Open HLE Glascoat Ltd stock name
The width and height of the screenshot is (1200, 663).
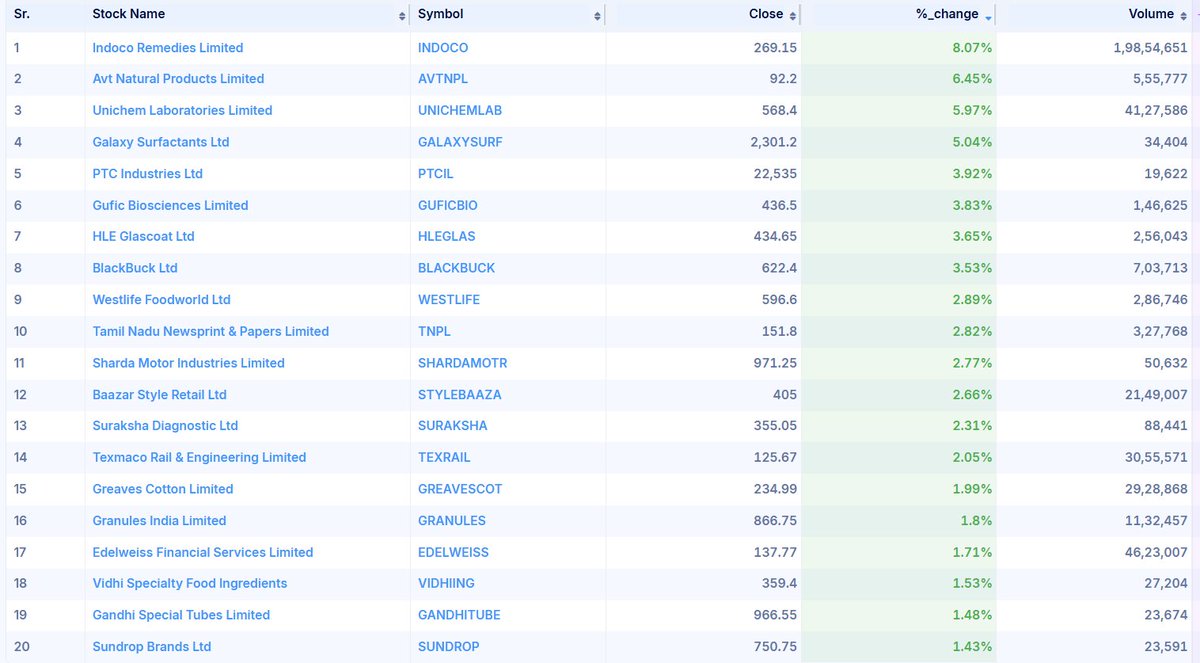[x=143, y=236]
